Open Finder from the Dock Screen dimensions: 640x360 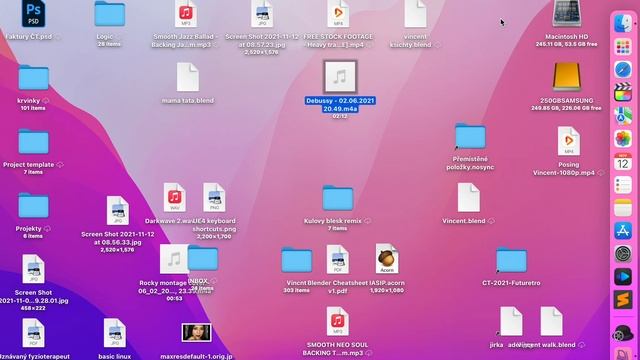point(622,24)
